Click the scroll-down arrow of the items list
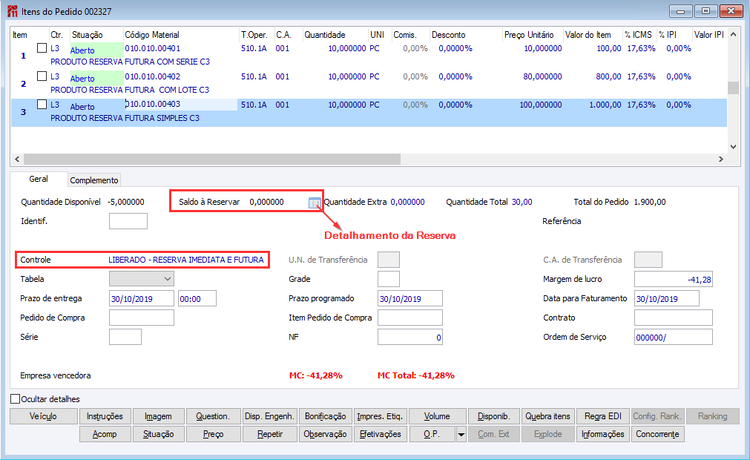 click(733, 147)
